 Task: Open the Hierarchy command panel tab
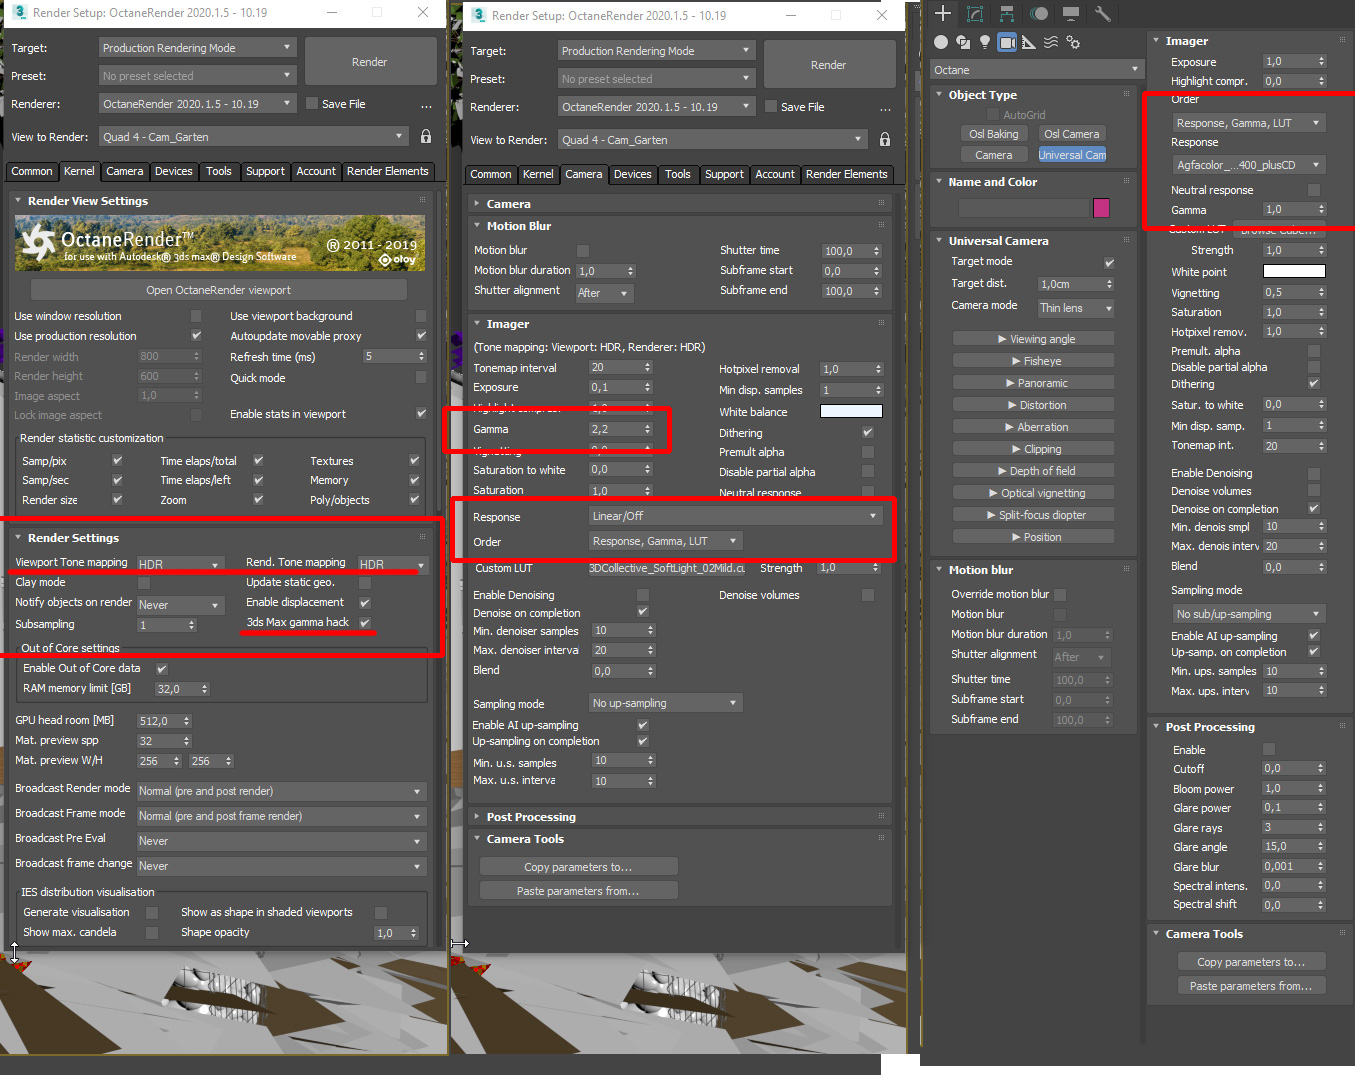pos(1007,14)
